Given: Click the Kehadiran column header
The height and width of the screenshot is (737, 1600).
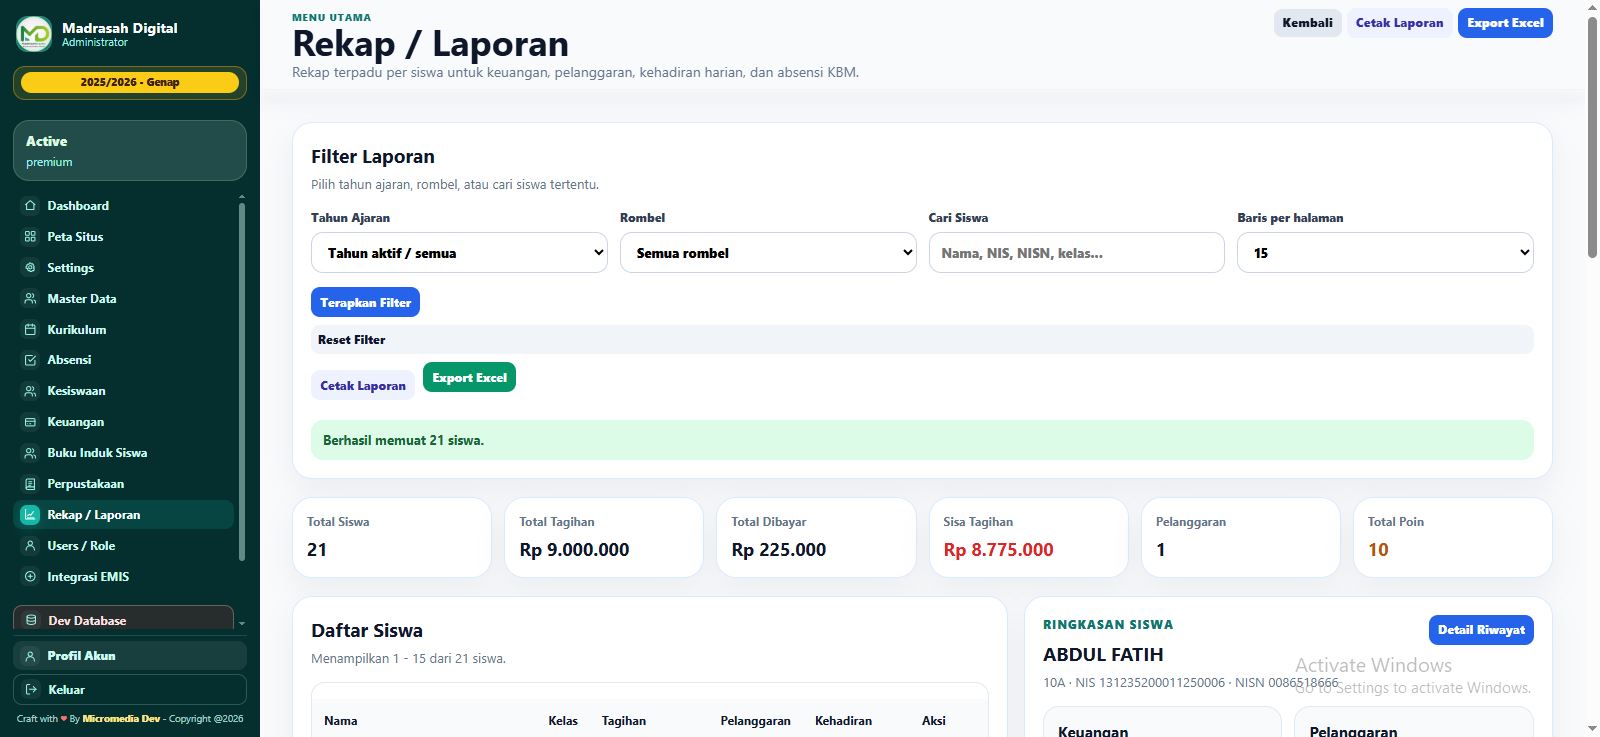Looking at the screenshot, I should [843, 721].
